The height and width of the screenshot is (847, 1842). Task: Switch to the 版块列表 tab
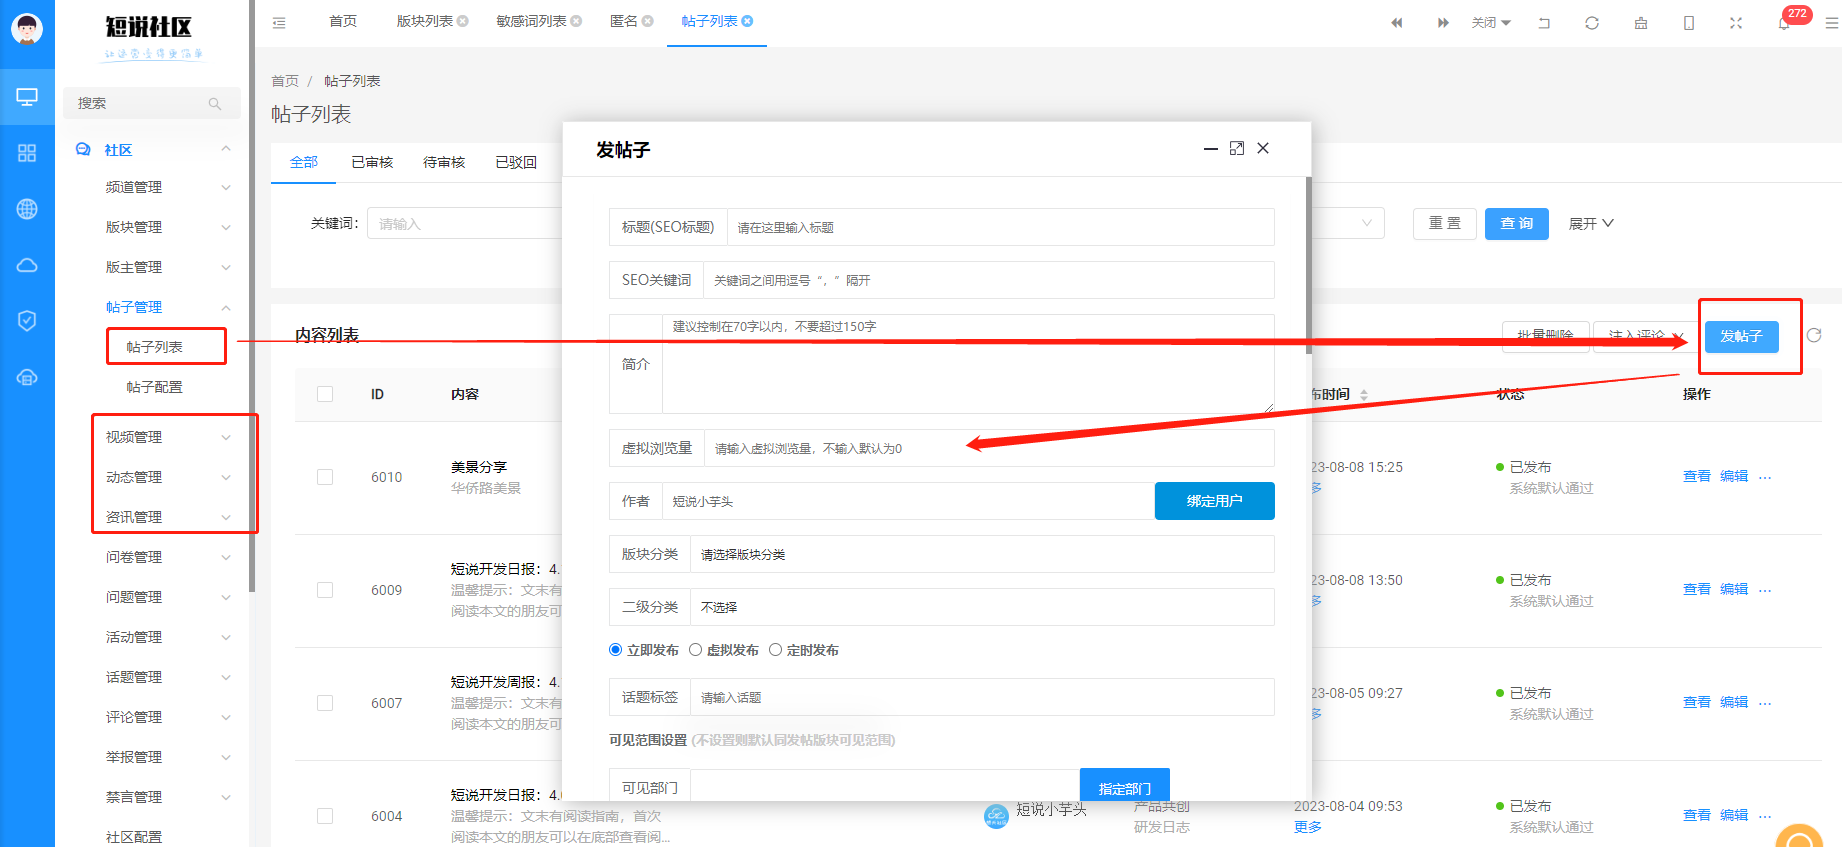coord(425,21)
